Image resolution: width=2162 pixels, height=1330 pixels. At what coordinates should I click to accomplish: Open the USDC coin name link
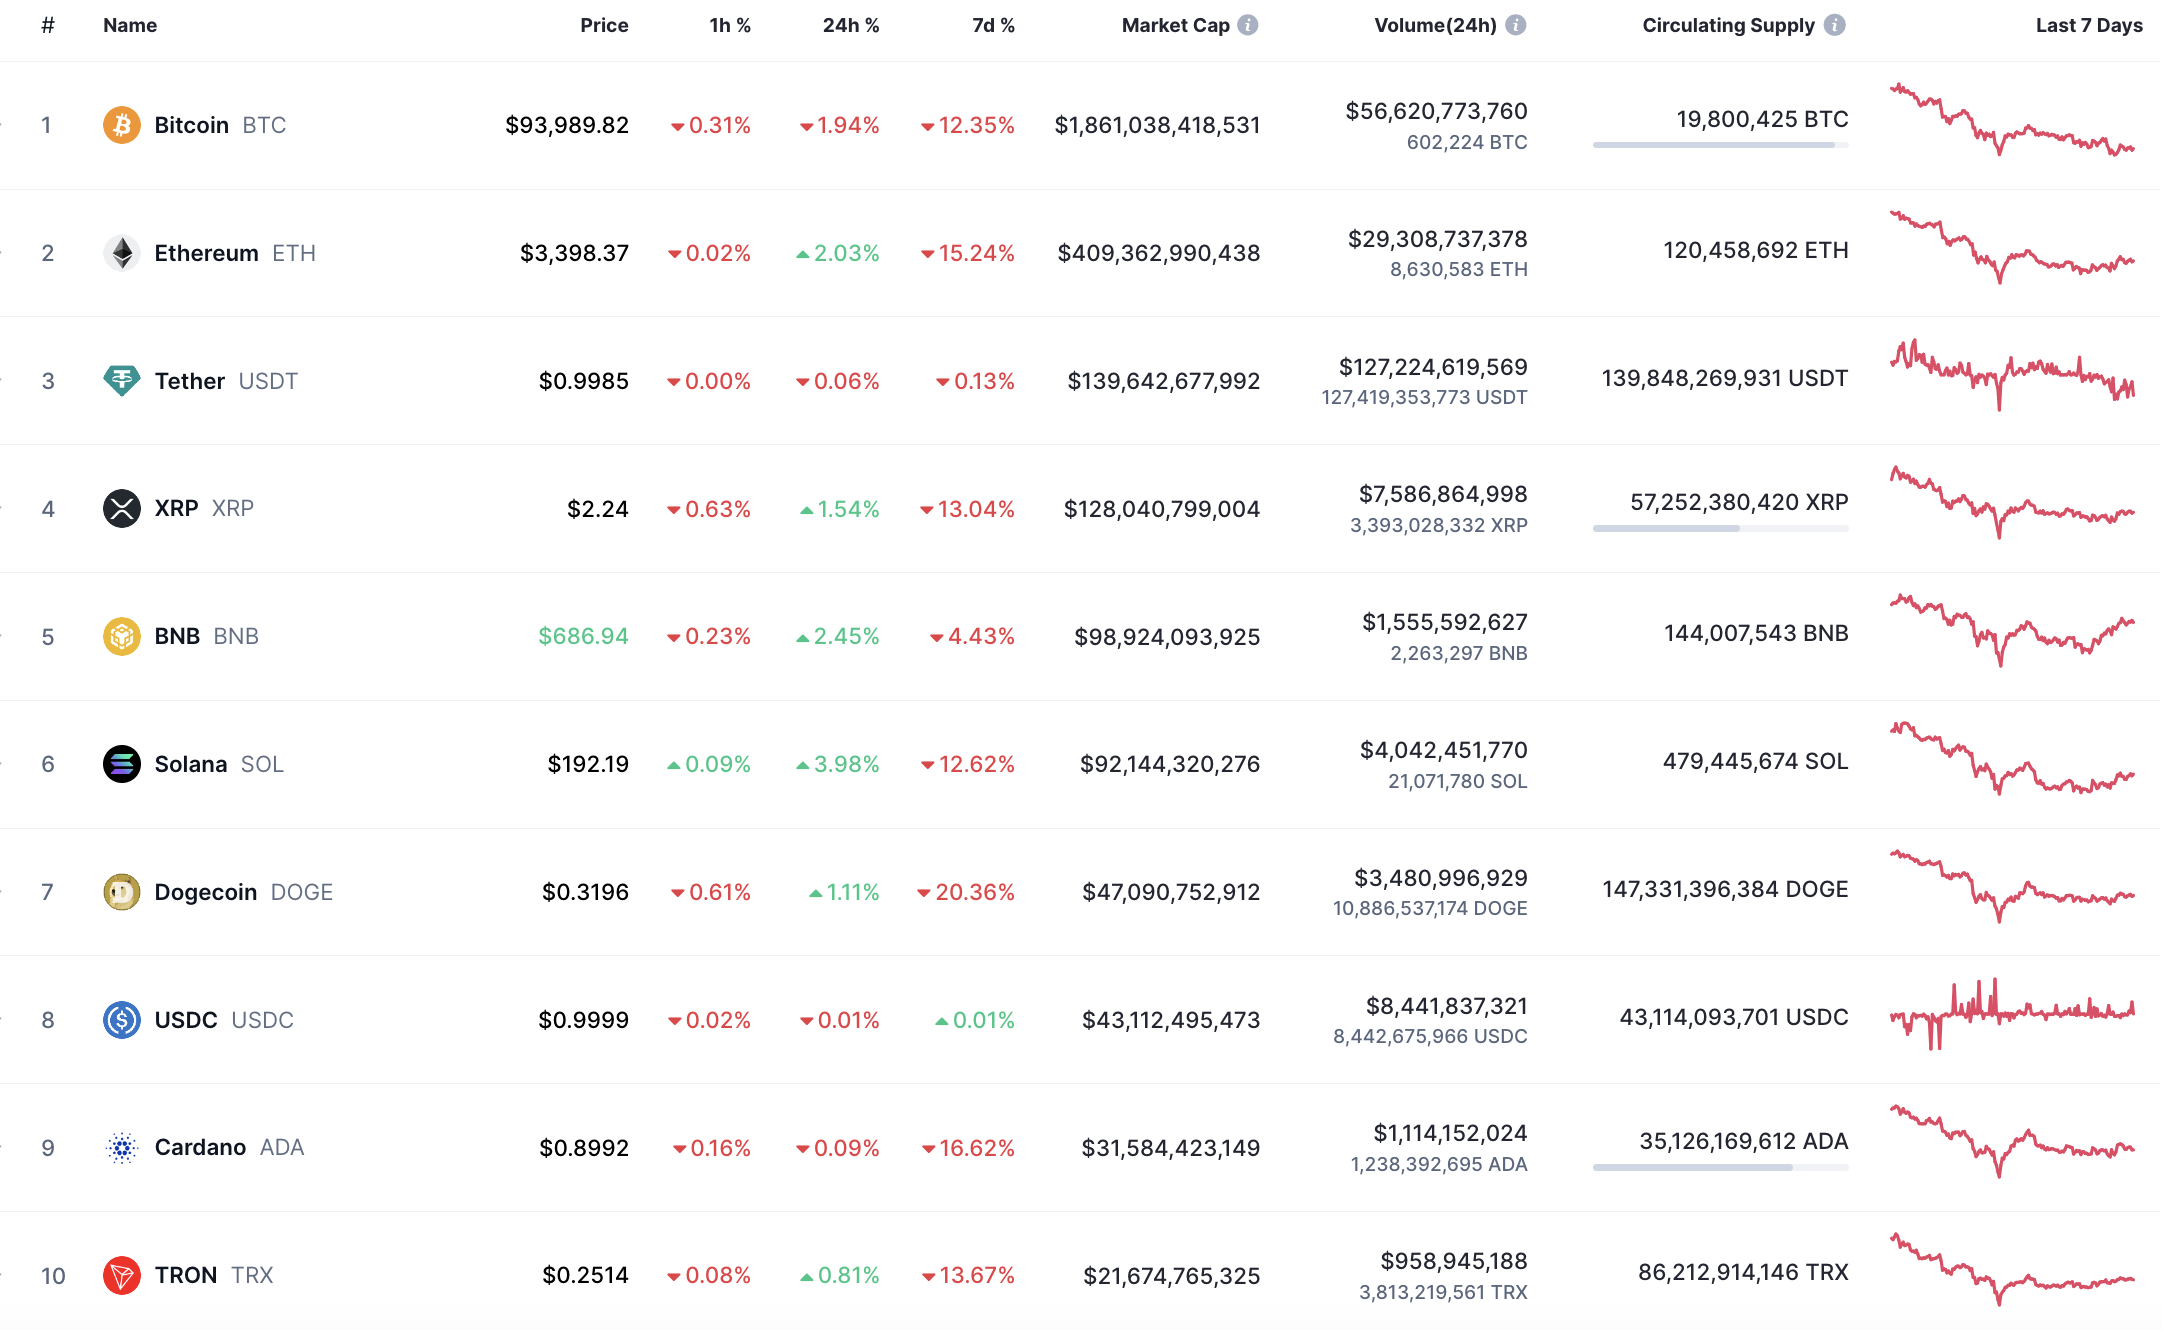click(186, 1020)
